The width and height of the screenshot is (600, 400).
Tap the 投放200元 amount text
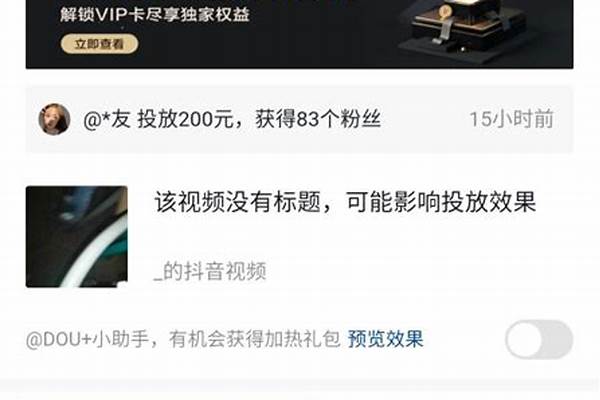pyautogui.click(x=185, y=119)
